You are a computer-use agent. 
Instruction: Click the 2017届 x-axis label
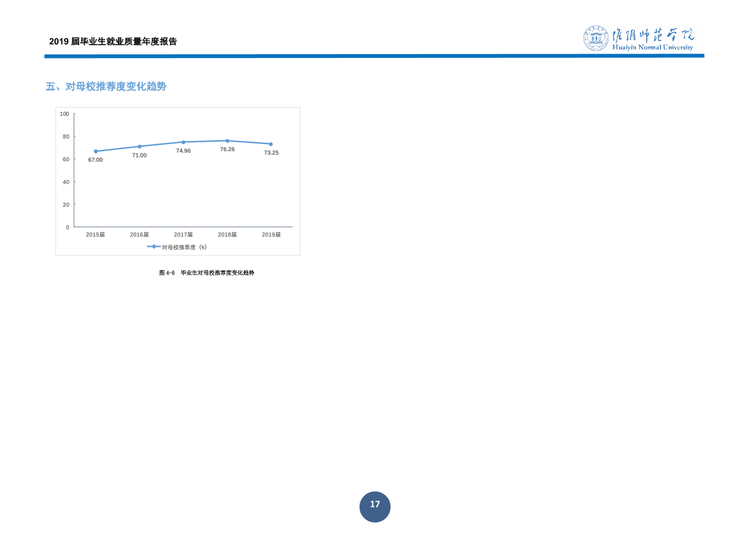pos(183,234)
